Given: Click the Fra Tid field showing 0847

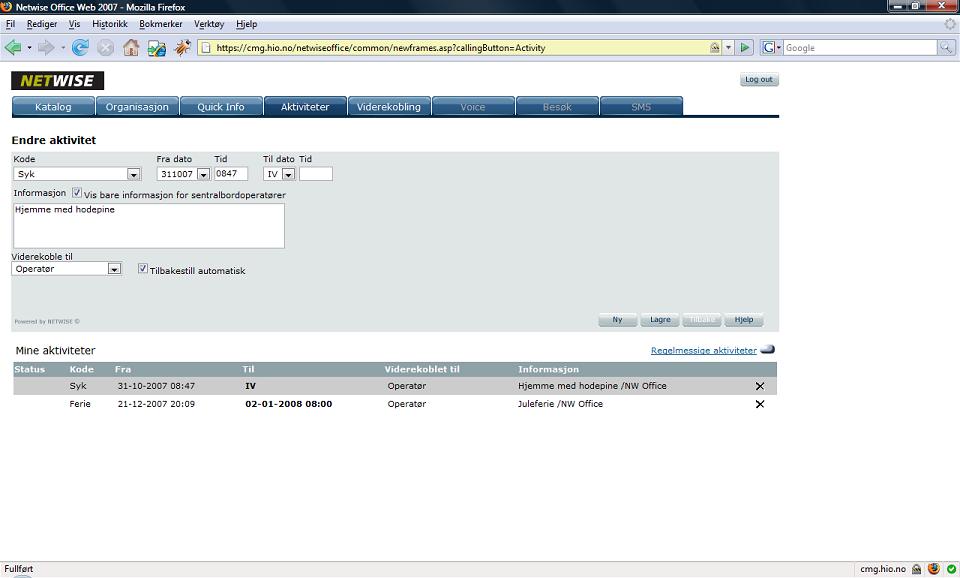Looking at the screenshot, I should [x=231, y=174].
